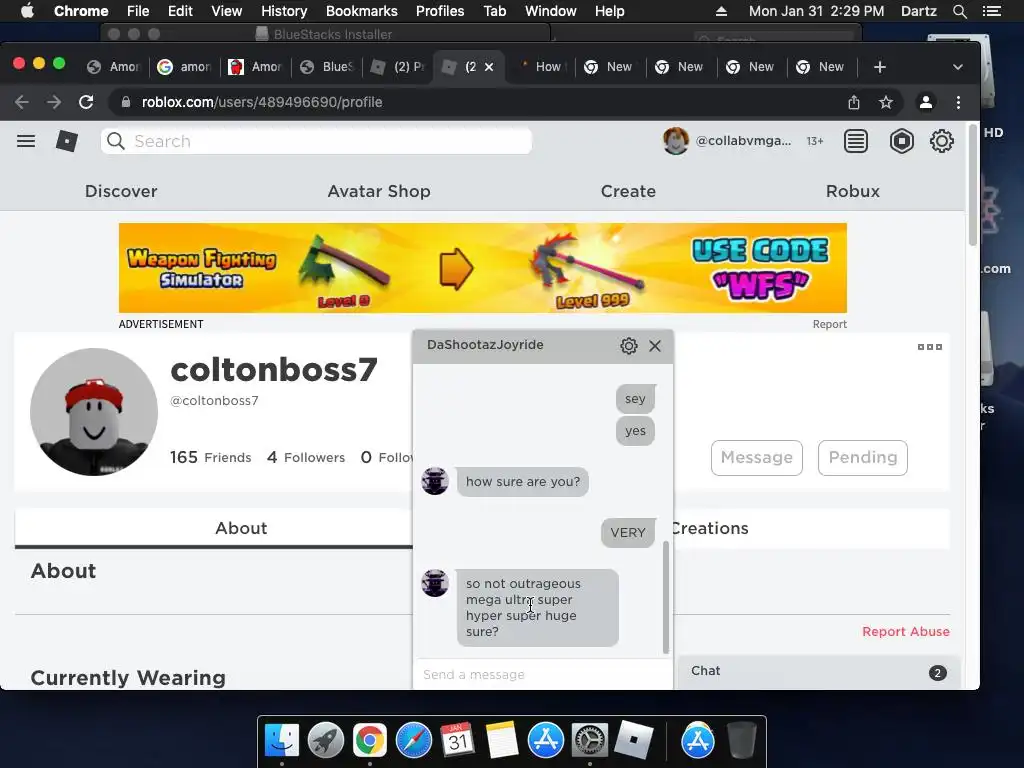Click the Weapon Fighting Simulator ad banner
This screenshot has height=768, width=1024.
tap(483, 268)
